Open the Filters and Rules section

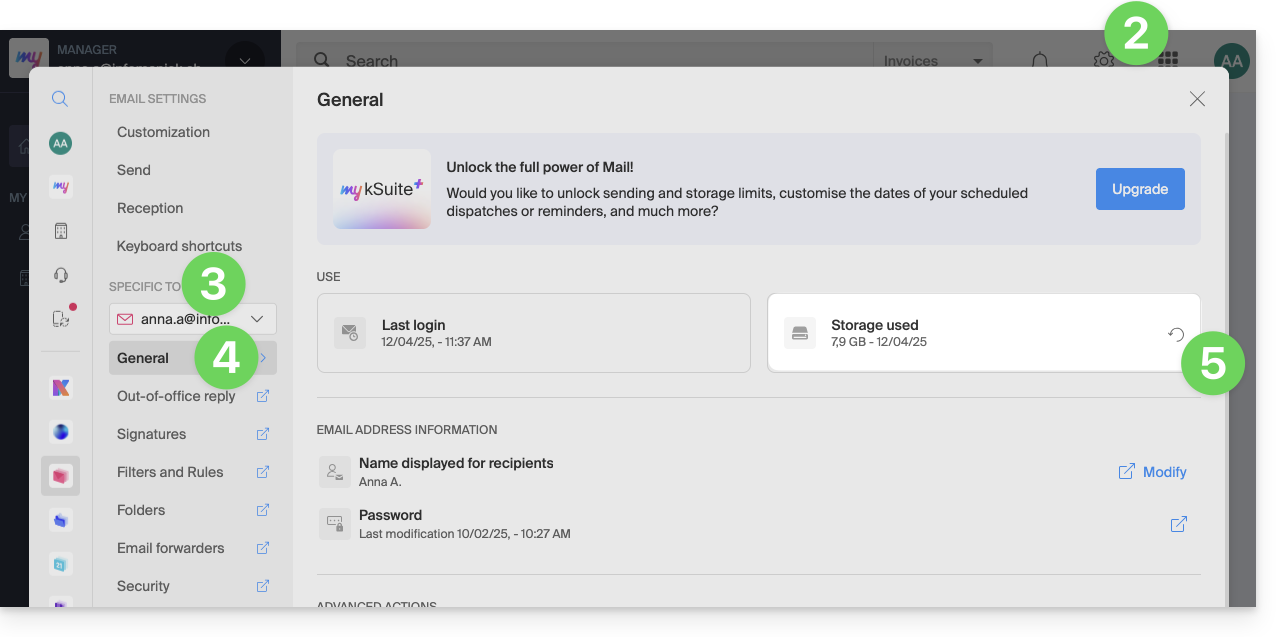pos(170,472)
